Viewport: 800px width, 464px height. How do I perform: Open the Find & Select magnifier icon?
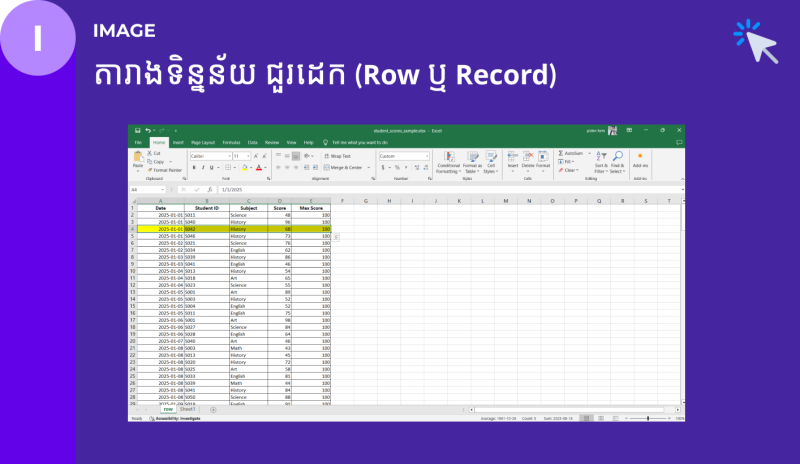pos(618,157)
